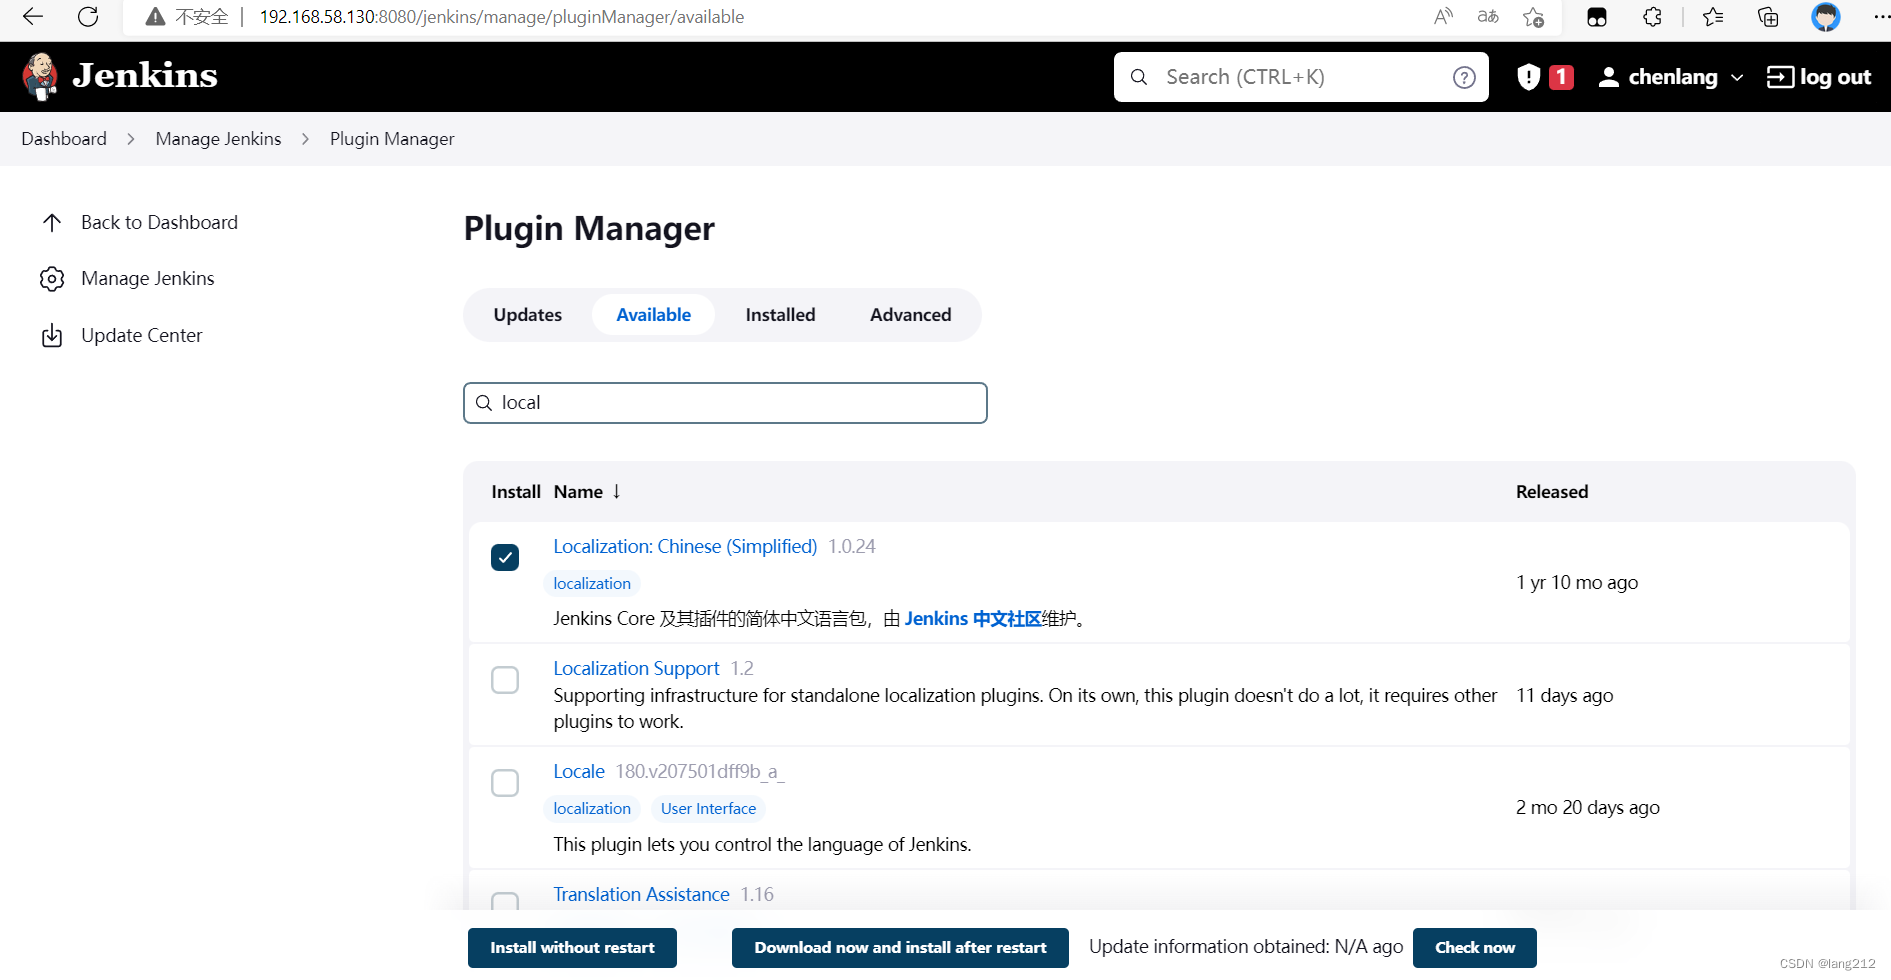
Task: Click the user person icon beside chenlang
Action: point(1608,77)
